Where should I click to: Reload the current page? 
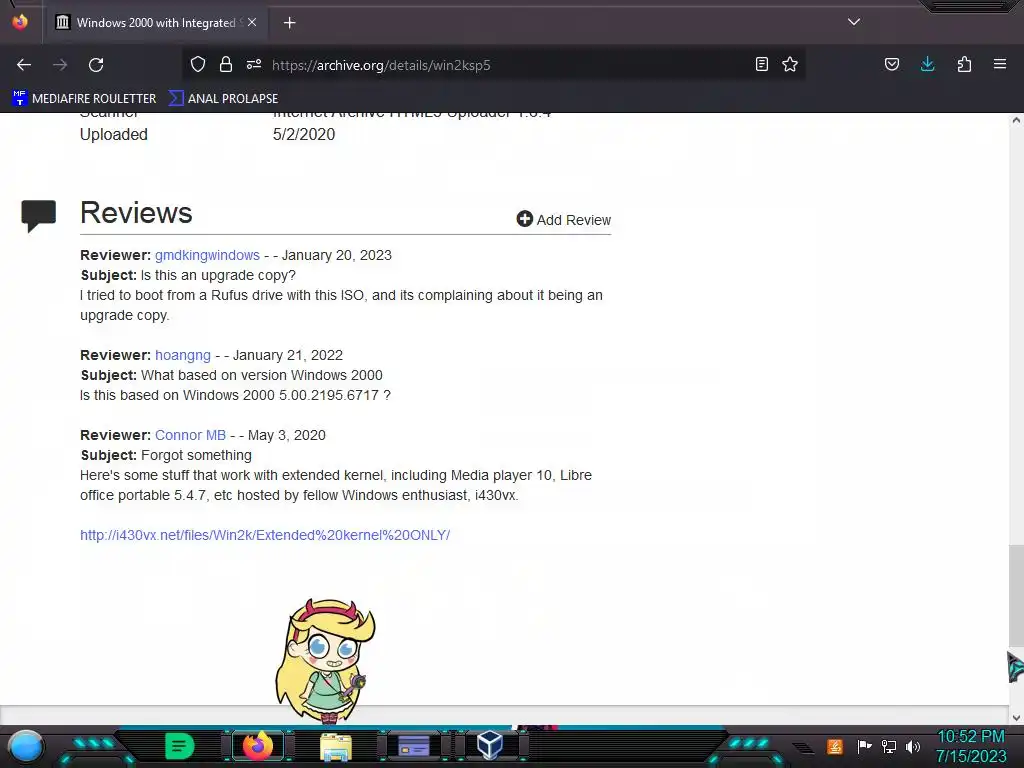coord(96,65)
